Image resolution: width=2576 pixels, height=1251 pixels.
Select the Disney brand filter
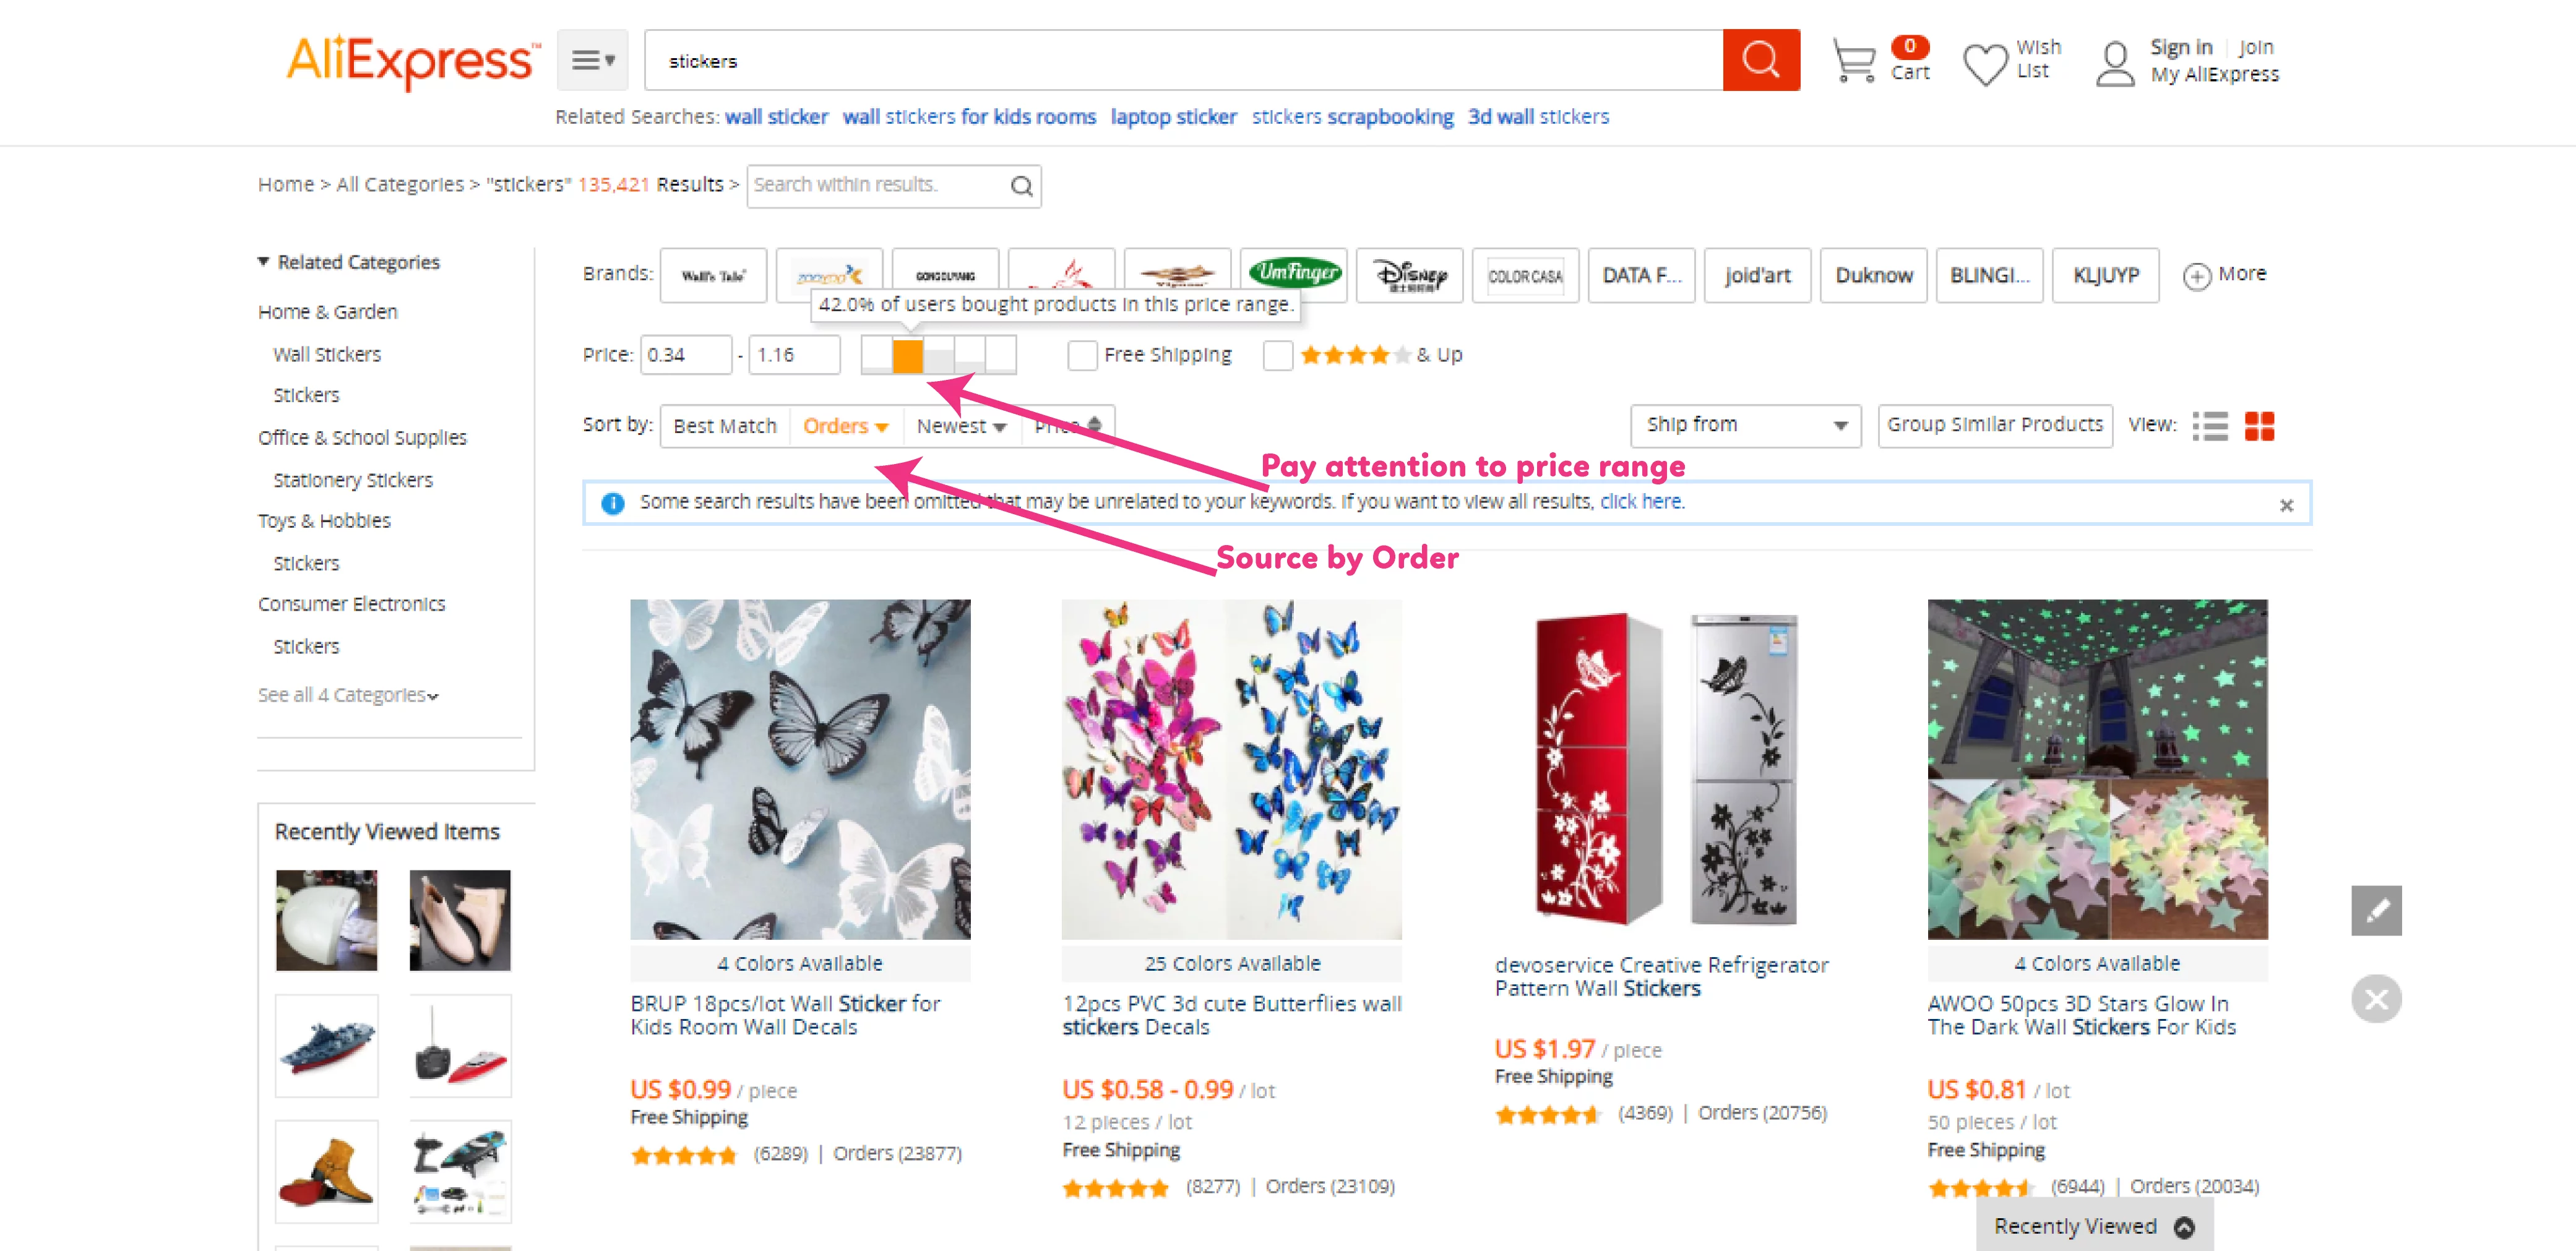coord(1411,276)
